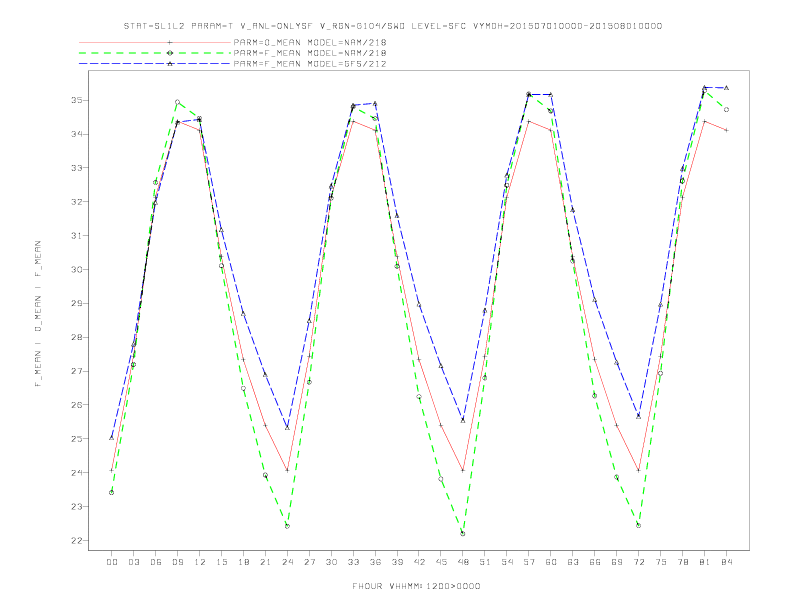
Task: Click y-axis tick label 34
Action: click(76, 134)
